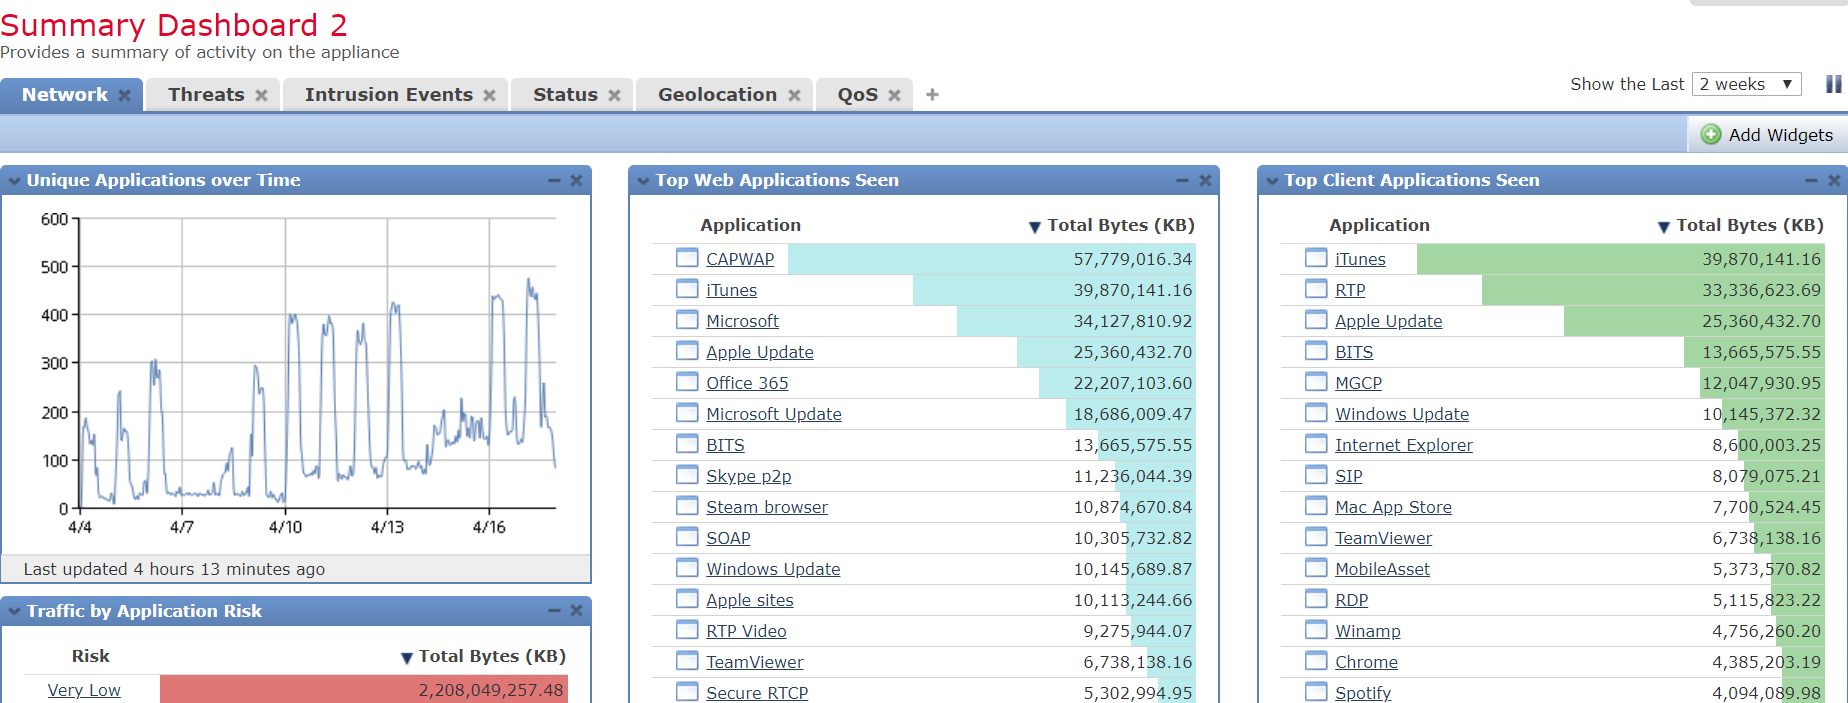Image resolution: width=1848 pixels, height=703 pixels.
Task: Click Last updated 4 hours 13 minutes ago
Action: pyautogui.click(x=174, y=569)
